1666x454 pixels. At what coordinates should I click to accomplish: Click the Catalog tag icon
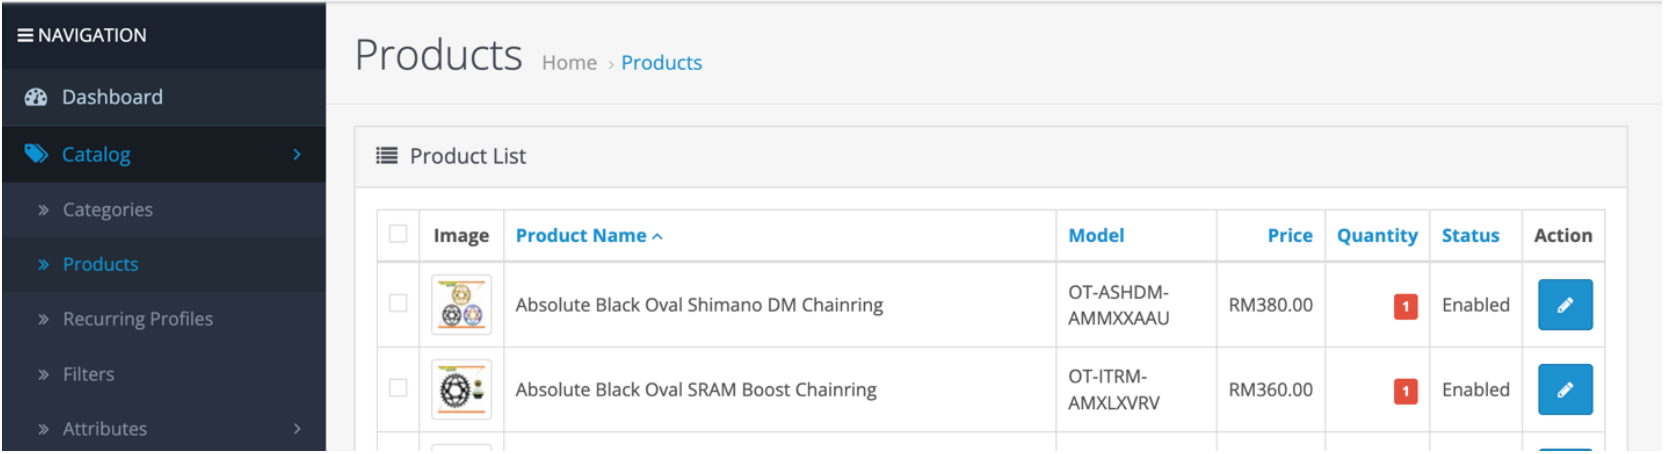pyautogui.click(x=36, y=154)
